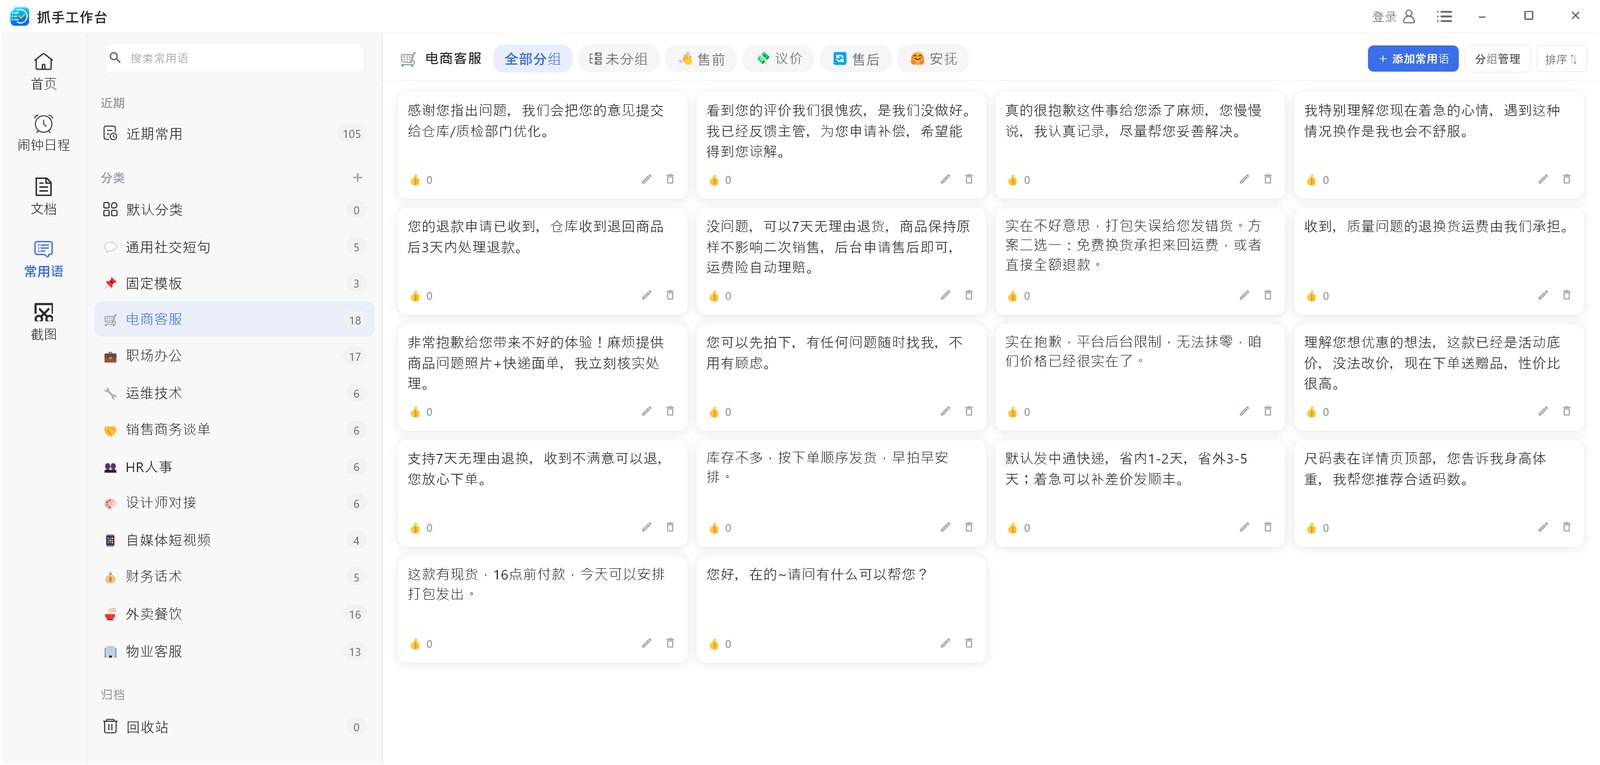Select the 销售商务谈单 category
The height and width of the screenshot is (765, 1600).
click(235, 430)
